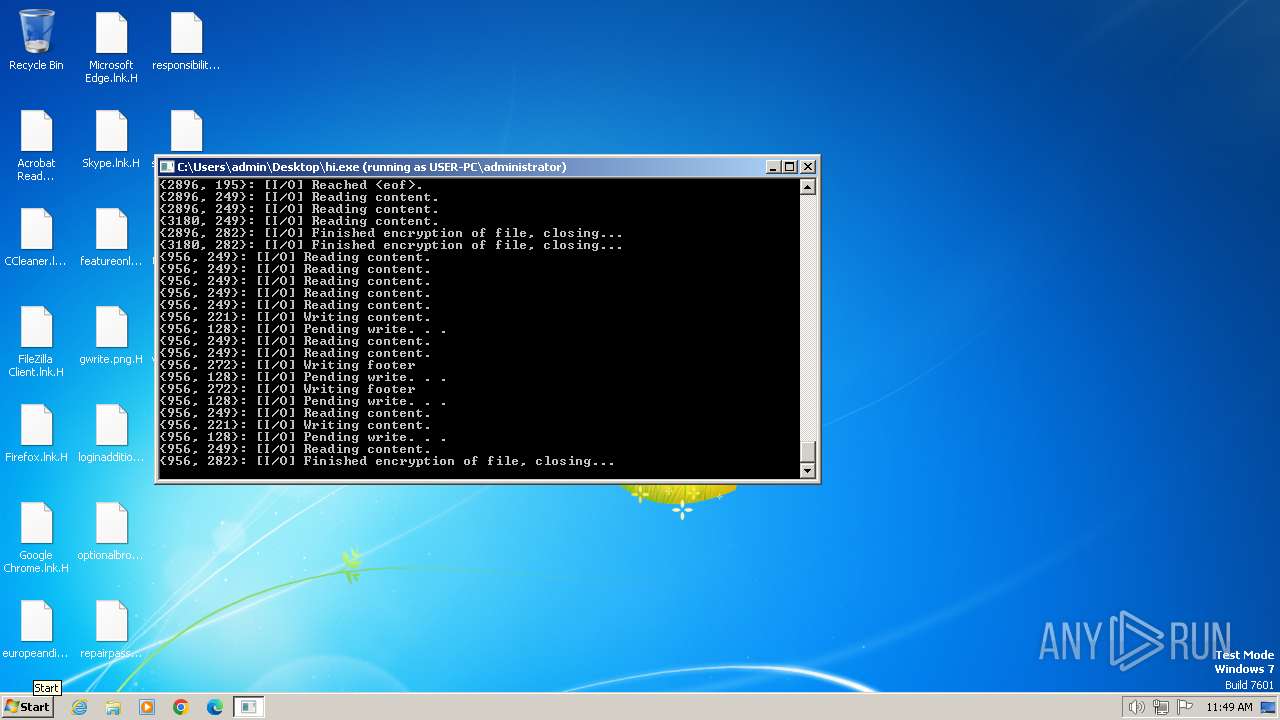Open the Action Center flag icon
The height and width of the screenshot is (720, 1280).
pos(1185,707)
